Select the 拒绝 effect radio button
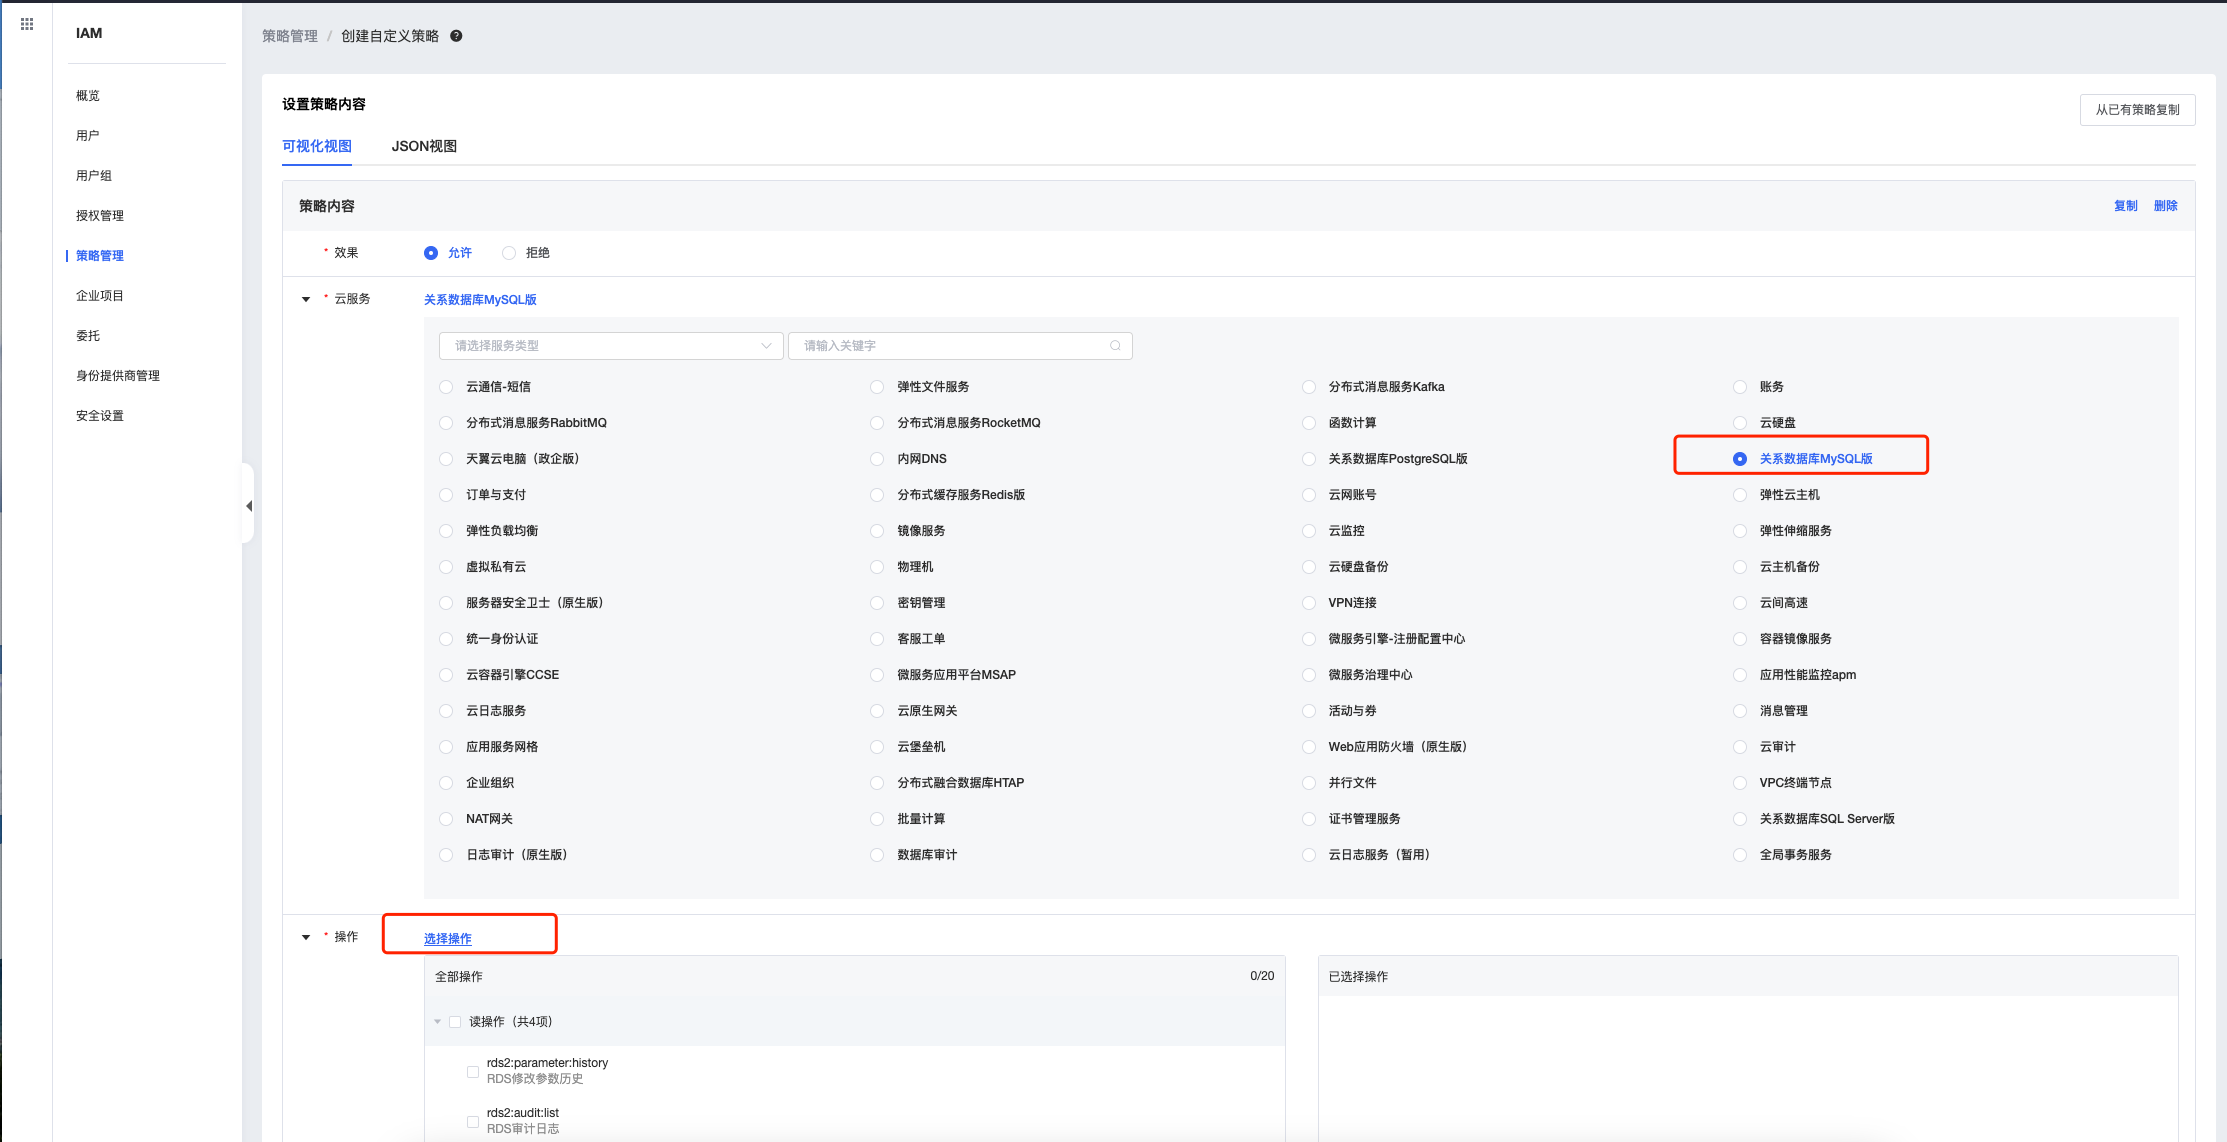This screenshot has height=1142, width=2227. (x=509, y=253)
